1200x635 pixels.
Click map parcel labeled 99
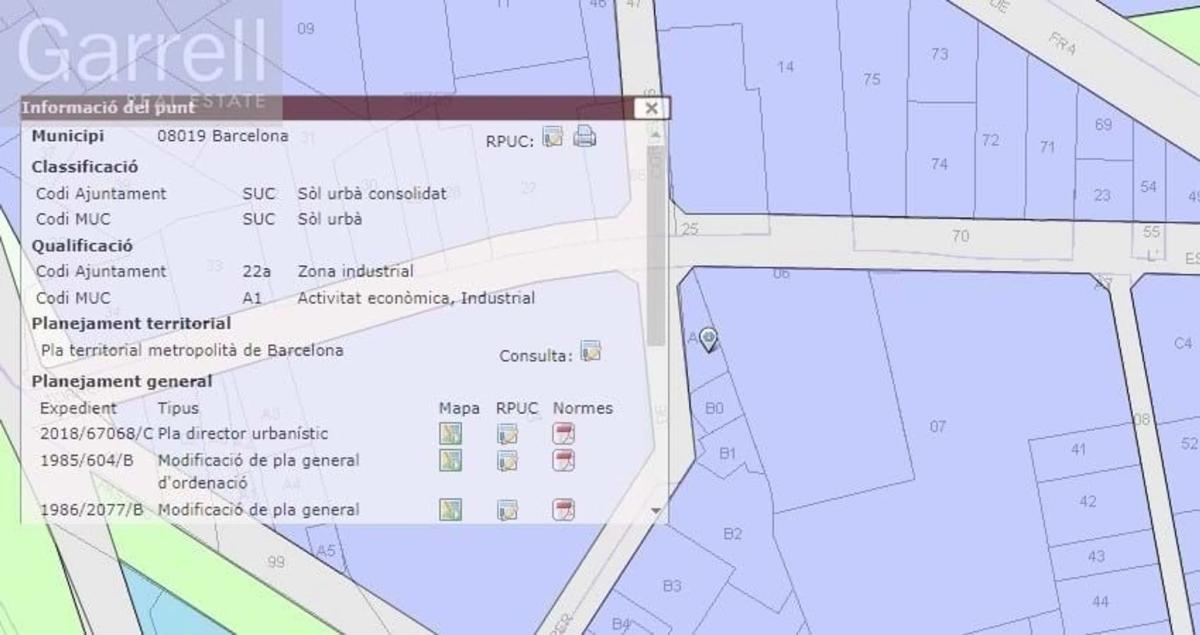coord(276,561)
